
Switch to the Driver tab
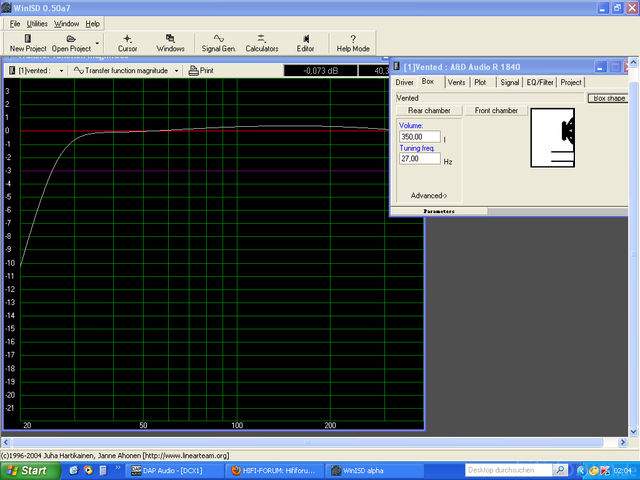pyautogui.click(x=404, y=82)
